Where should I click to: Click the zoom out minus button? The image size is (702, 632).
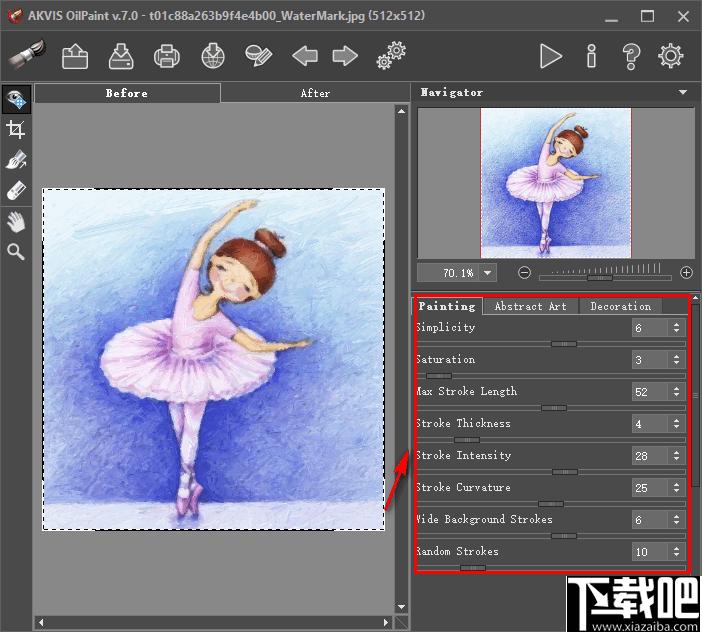524,273
